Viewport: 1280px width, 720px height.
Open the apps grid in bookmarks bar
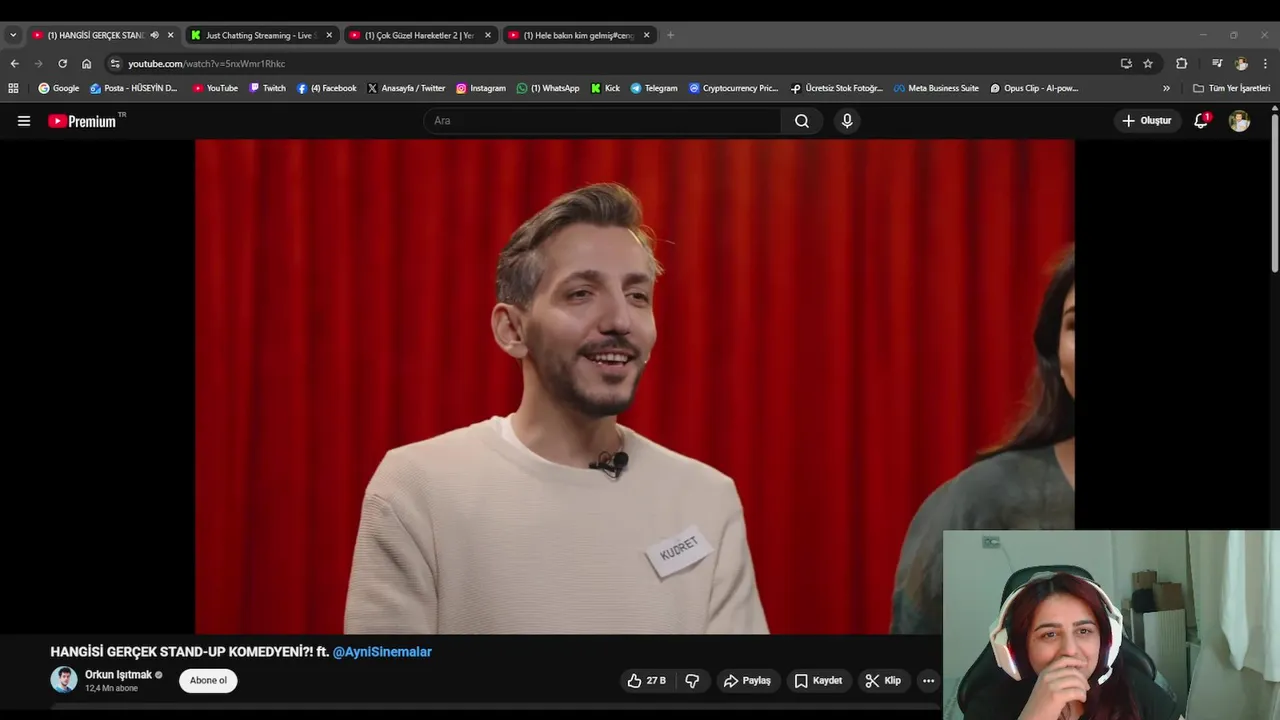point(13,88)
